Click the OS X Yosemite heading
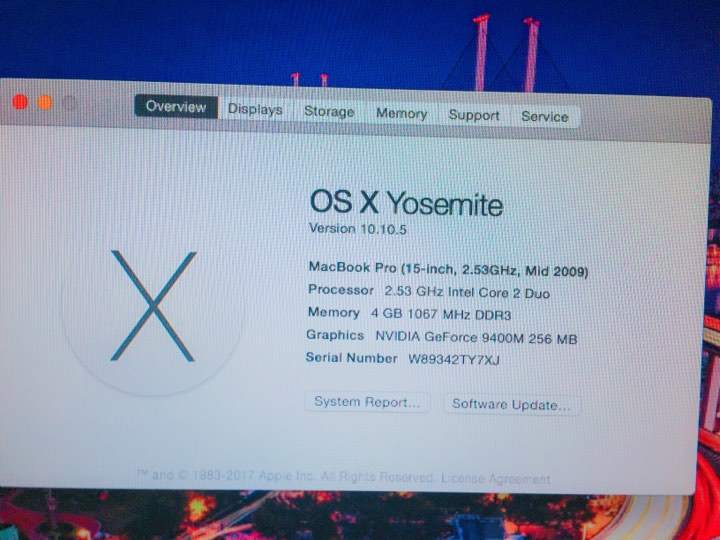The height and width of the screenshot is (540, 720). [x=406, y=202]
